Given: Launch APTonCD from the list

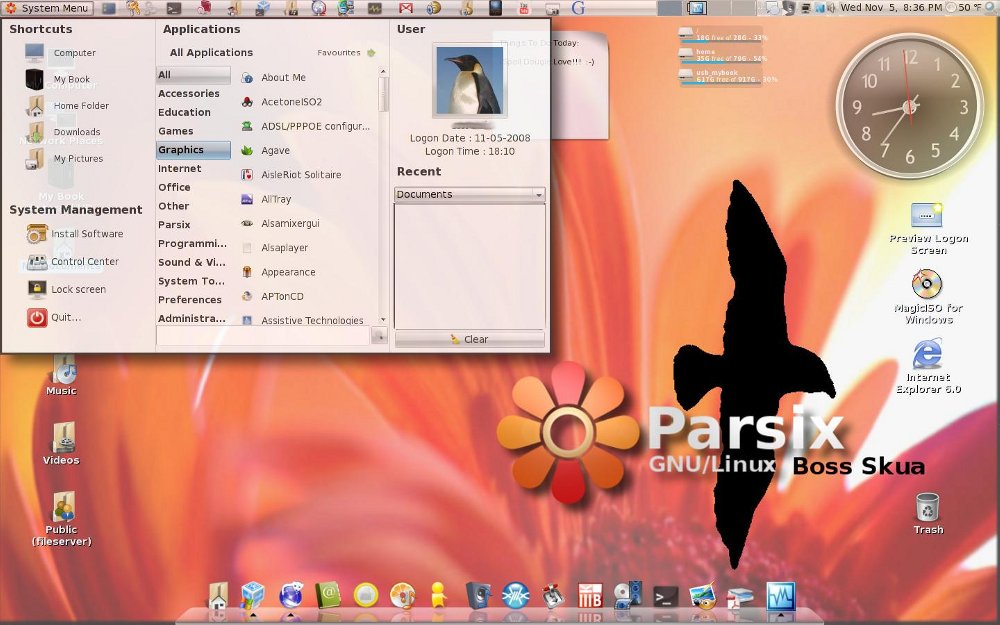Looking at the screenshot, I should (272, 297).
